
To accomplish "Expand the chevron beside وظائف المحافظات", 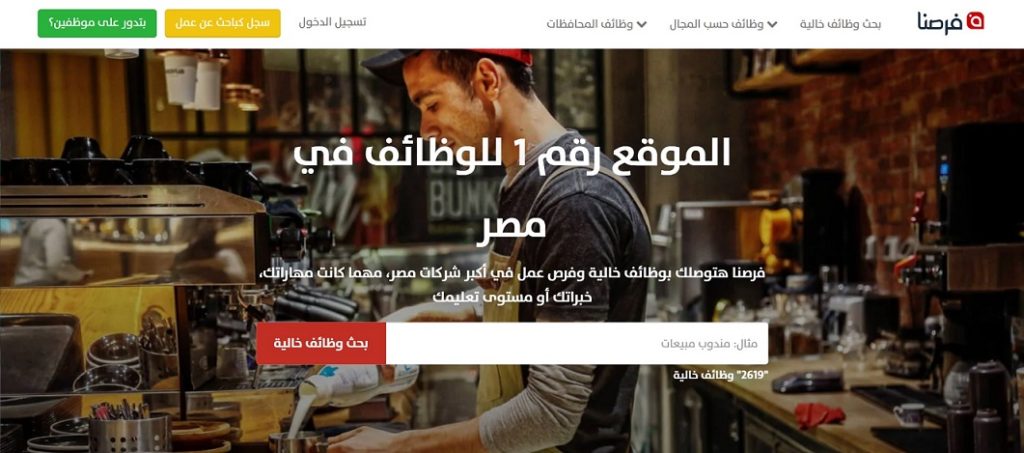I will [641, 25].
